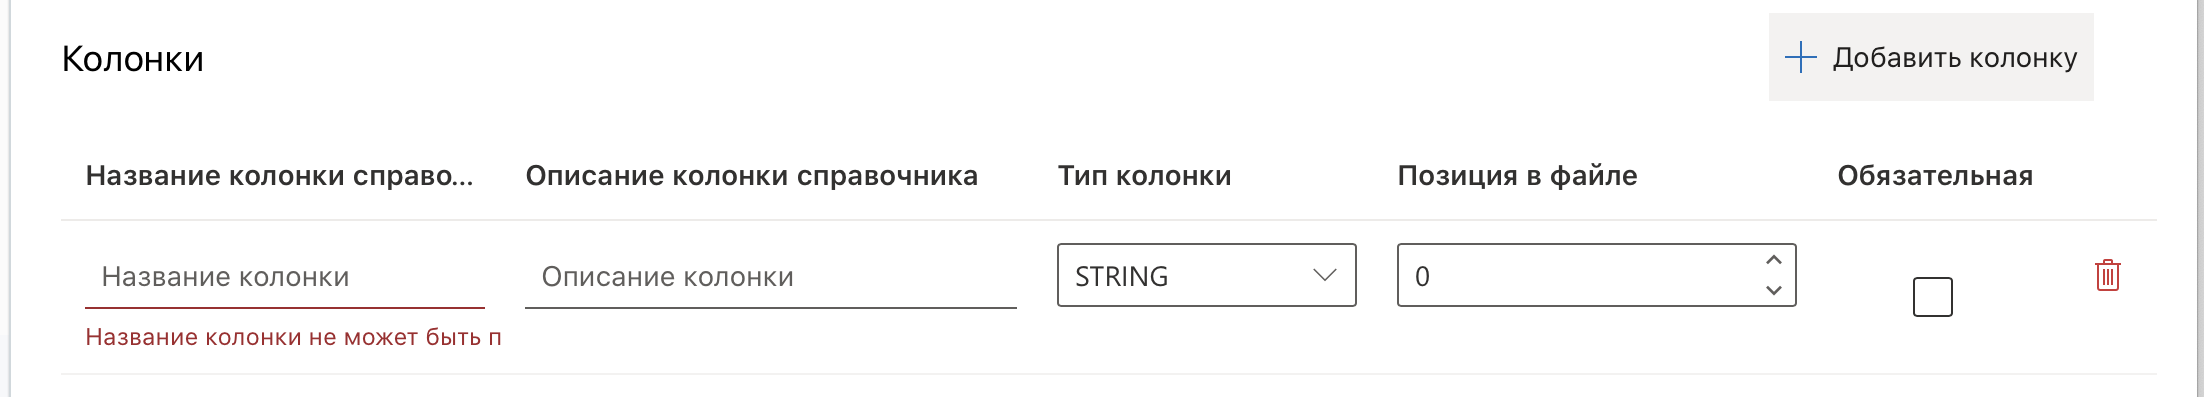Open the STRING column type combo box
The height and width of the screenshot is (397, 2204).
[x=1206, y=275]
